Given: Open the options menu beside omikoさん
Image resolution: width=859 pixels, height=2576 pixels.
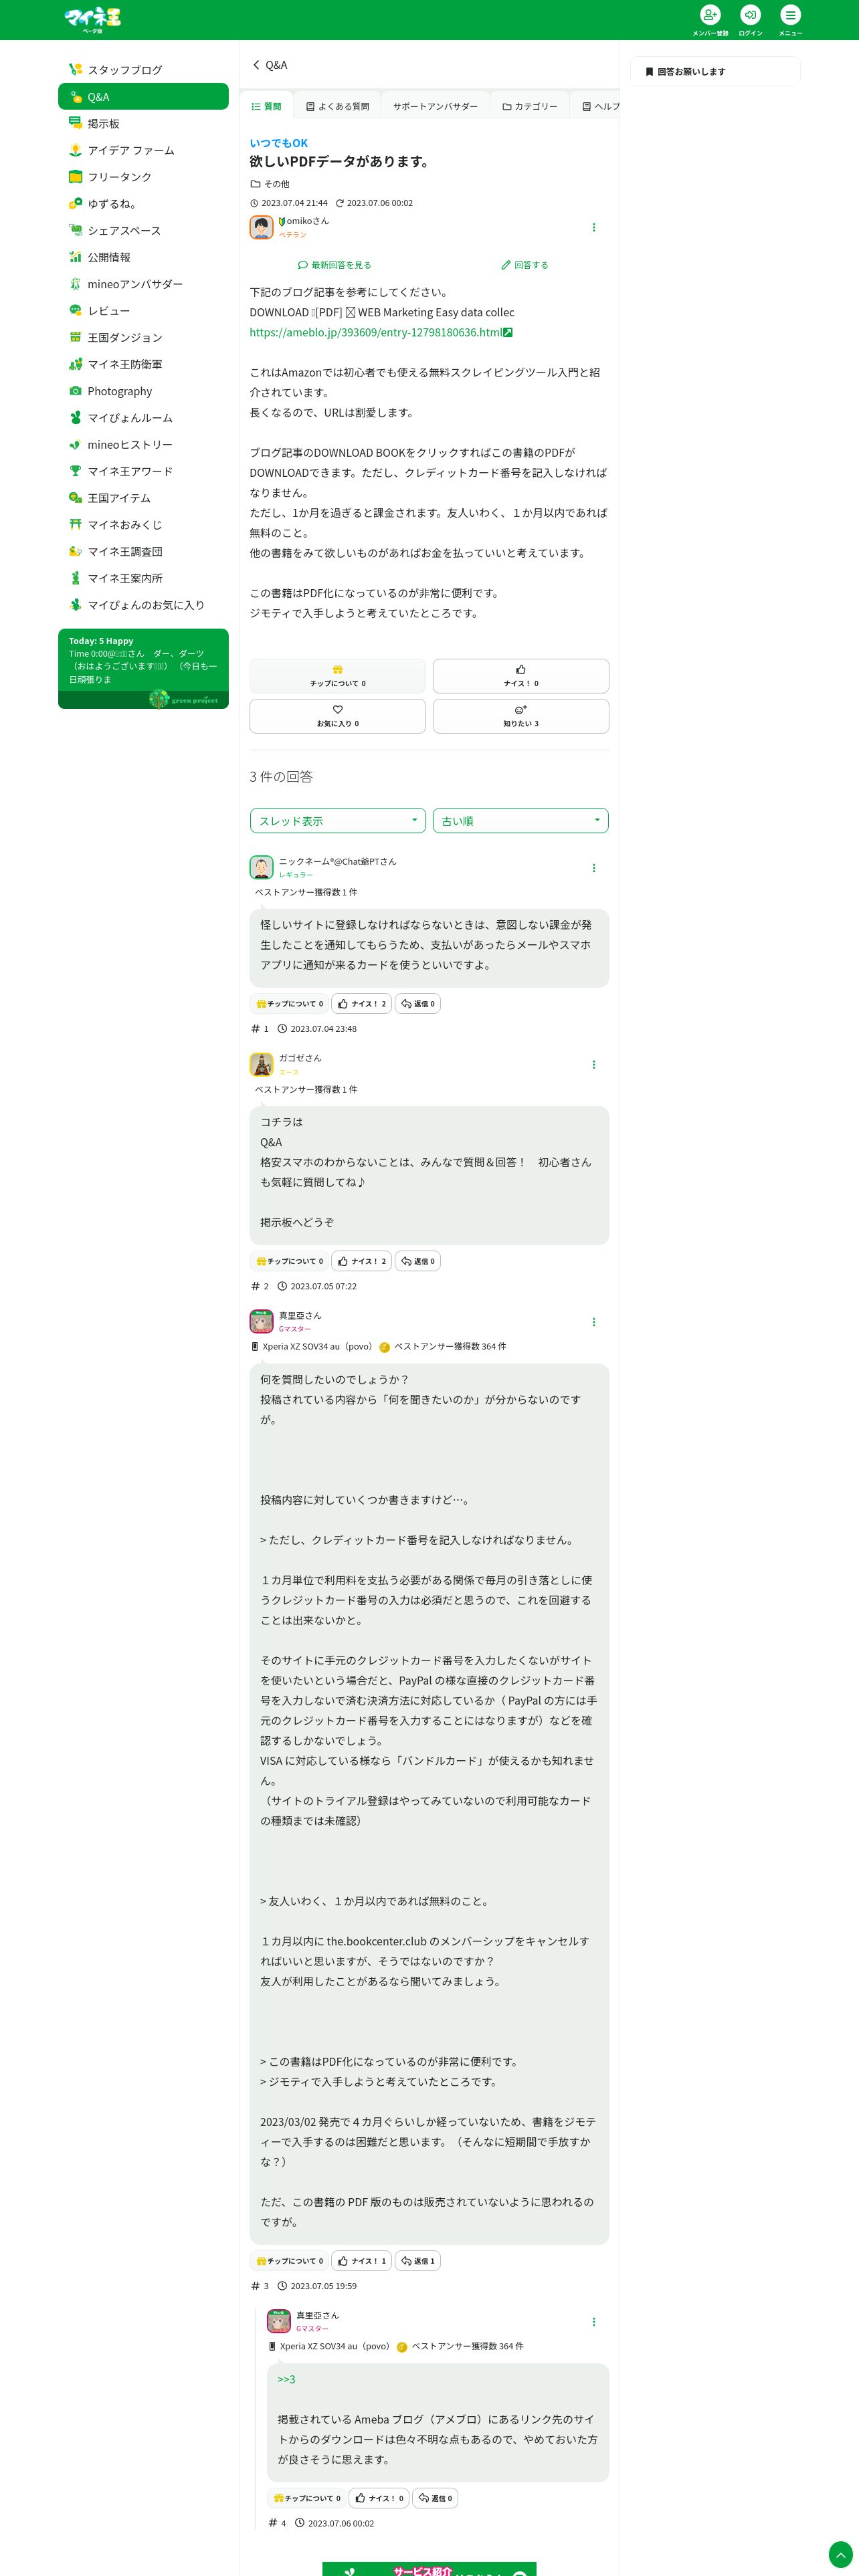Looking at the screenshot, I should [x=594, y=228].
